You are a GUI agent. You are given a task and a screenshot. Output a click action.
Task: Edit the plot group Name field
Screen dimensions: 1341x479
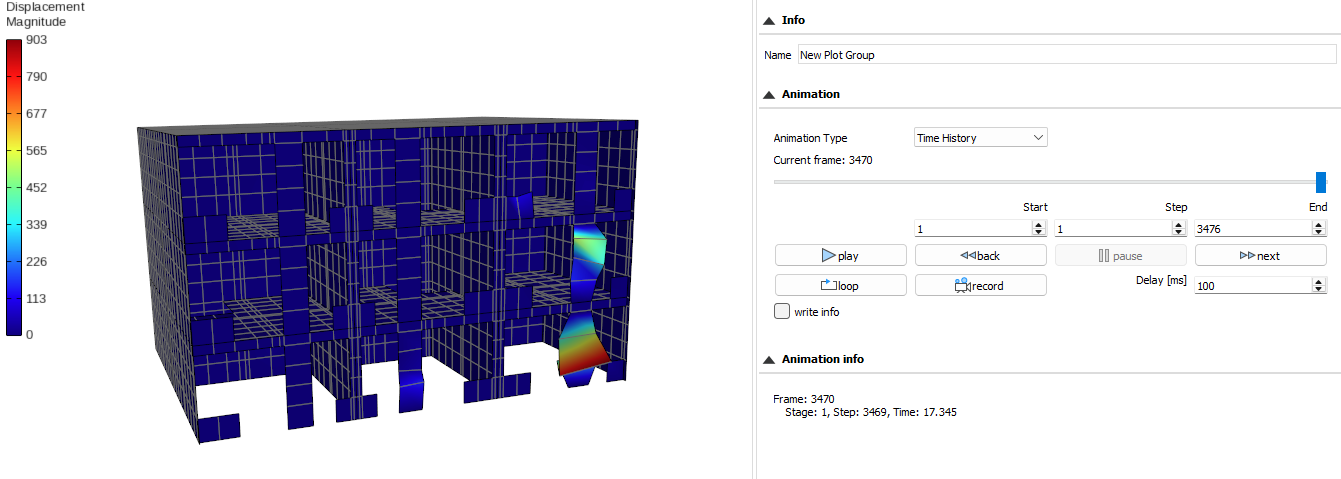click(x=1067, y=55)
